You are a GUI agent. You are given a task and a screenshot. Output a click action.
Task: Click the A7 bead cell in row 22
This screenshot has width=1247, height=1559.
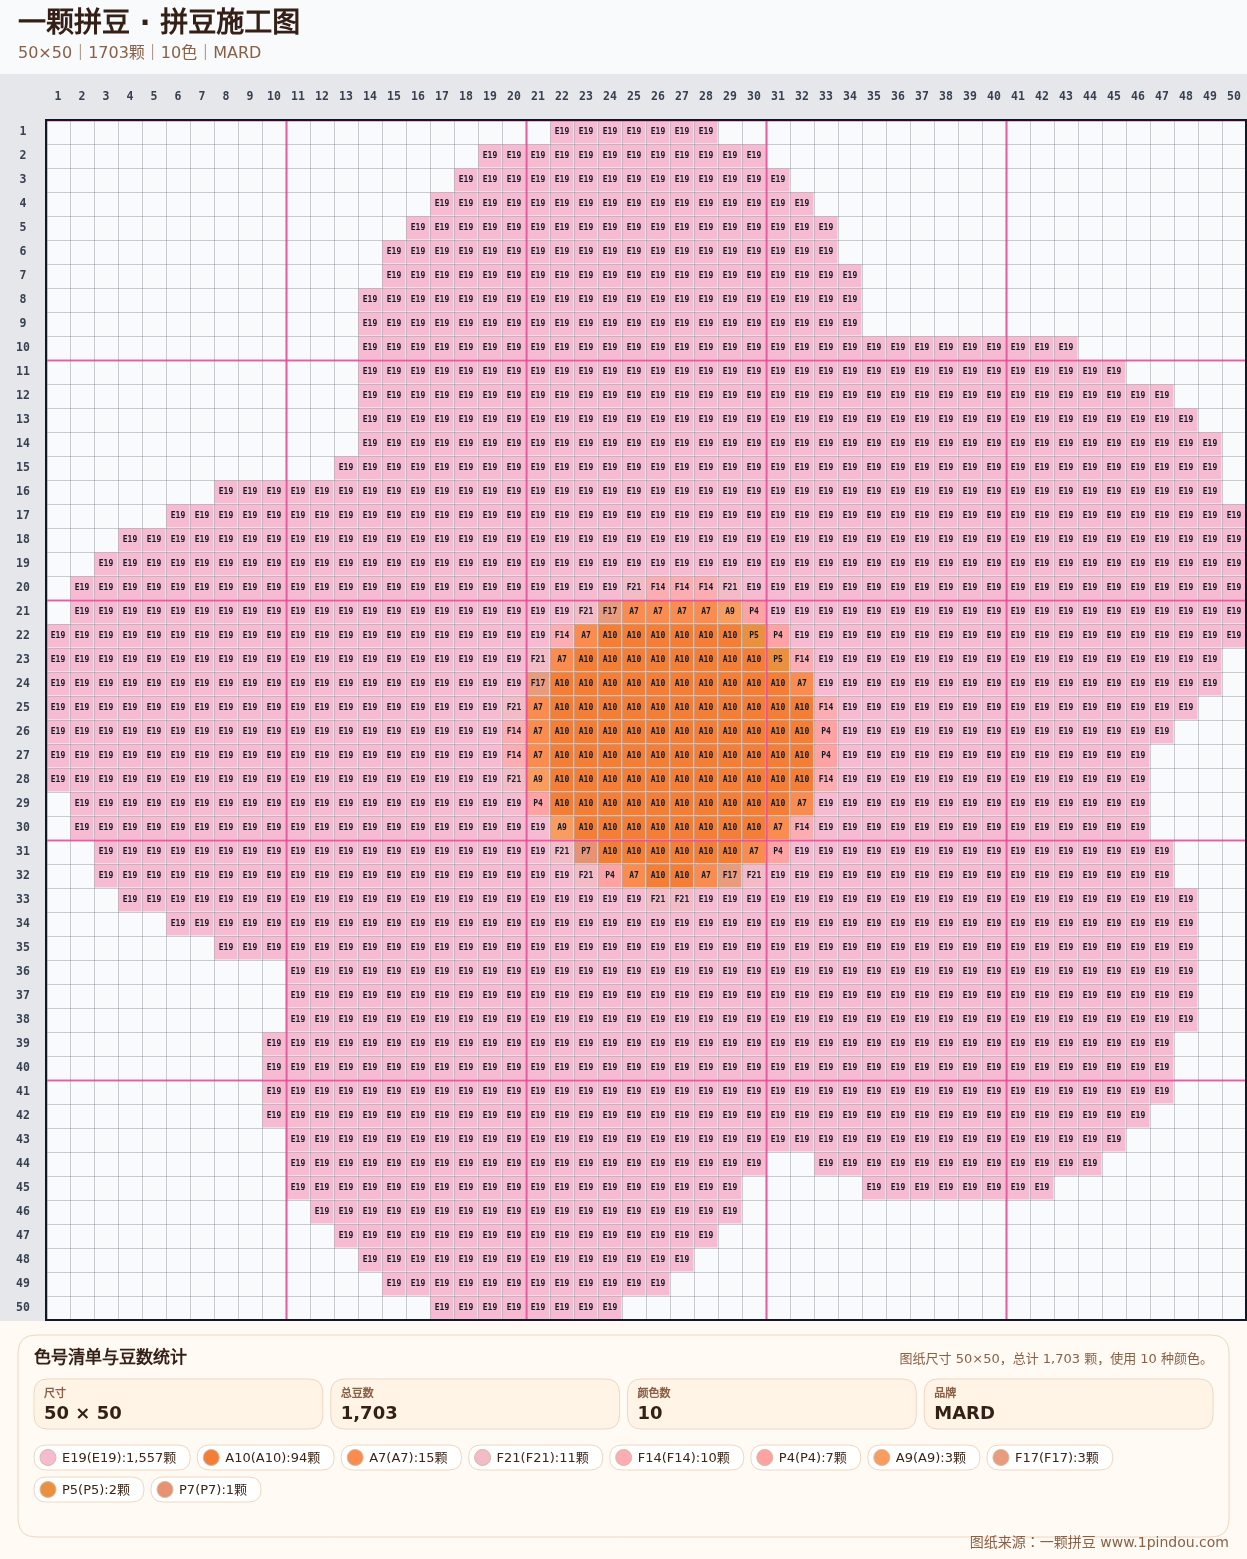click(x=586, y=635)
